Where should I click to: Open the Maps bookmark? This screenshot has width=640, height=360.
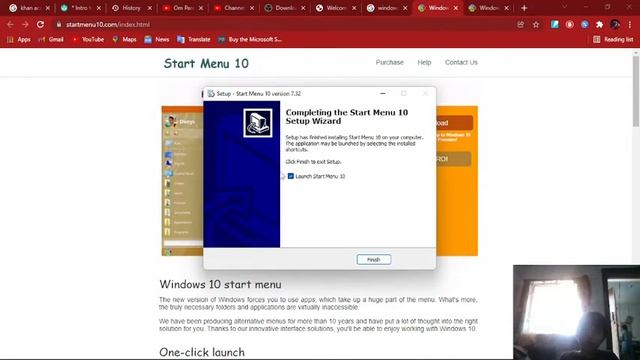click(x=124, y=40)
